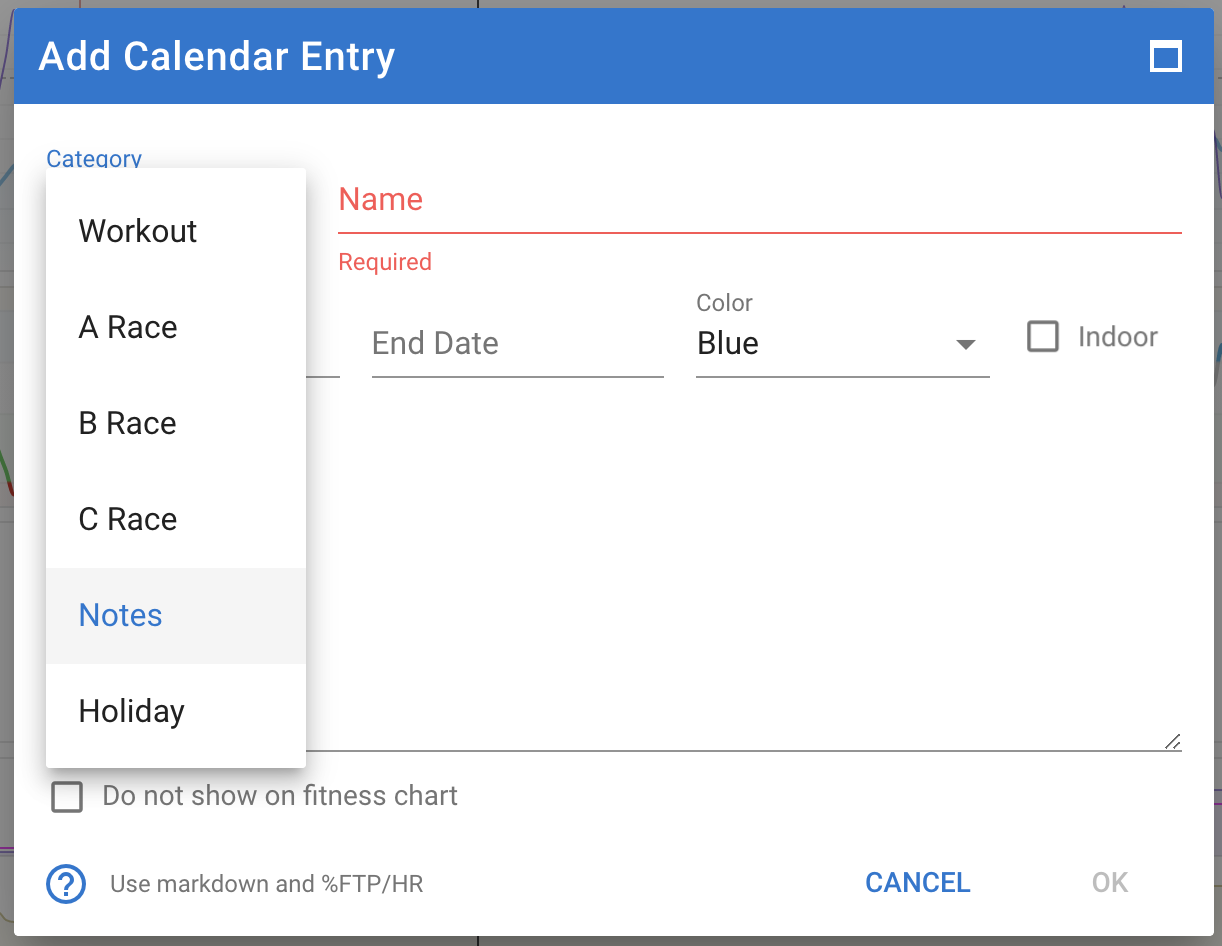Open the Blue color dropdown
This screenshot has height=946, width=1222.
tap(842, 344)
